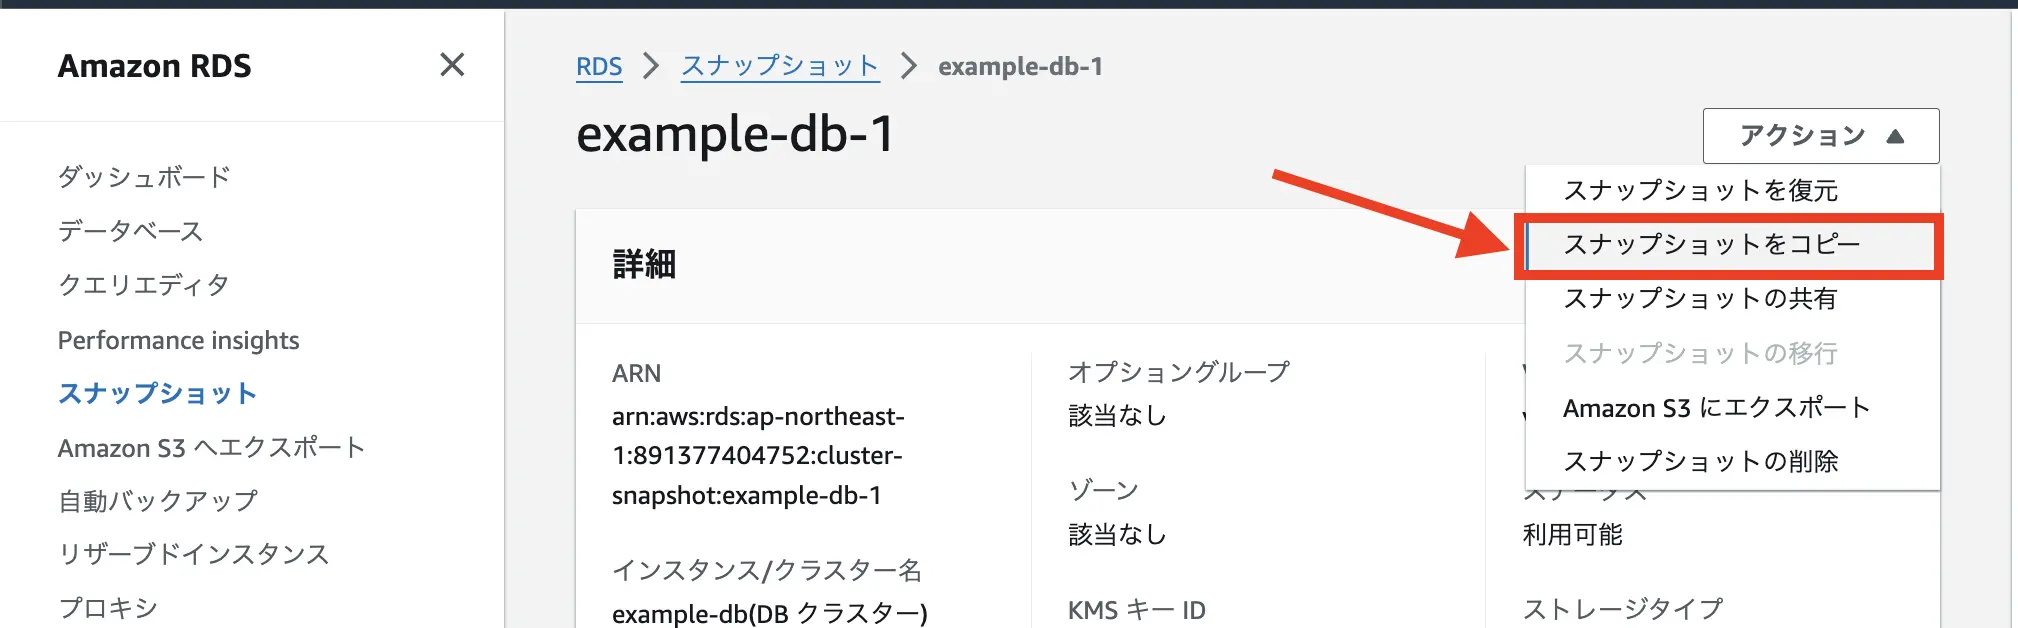Open ダッシュボード in the sidebar

[x=144, y=177]
